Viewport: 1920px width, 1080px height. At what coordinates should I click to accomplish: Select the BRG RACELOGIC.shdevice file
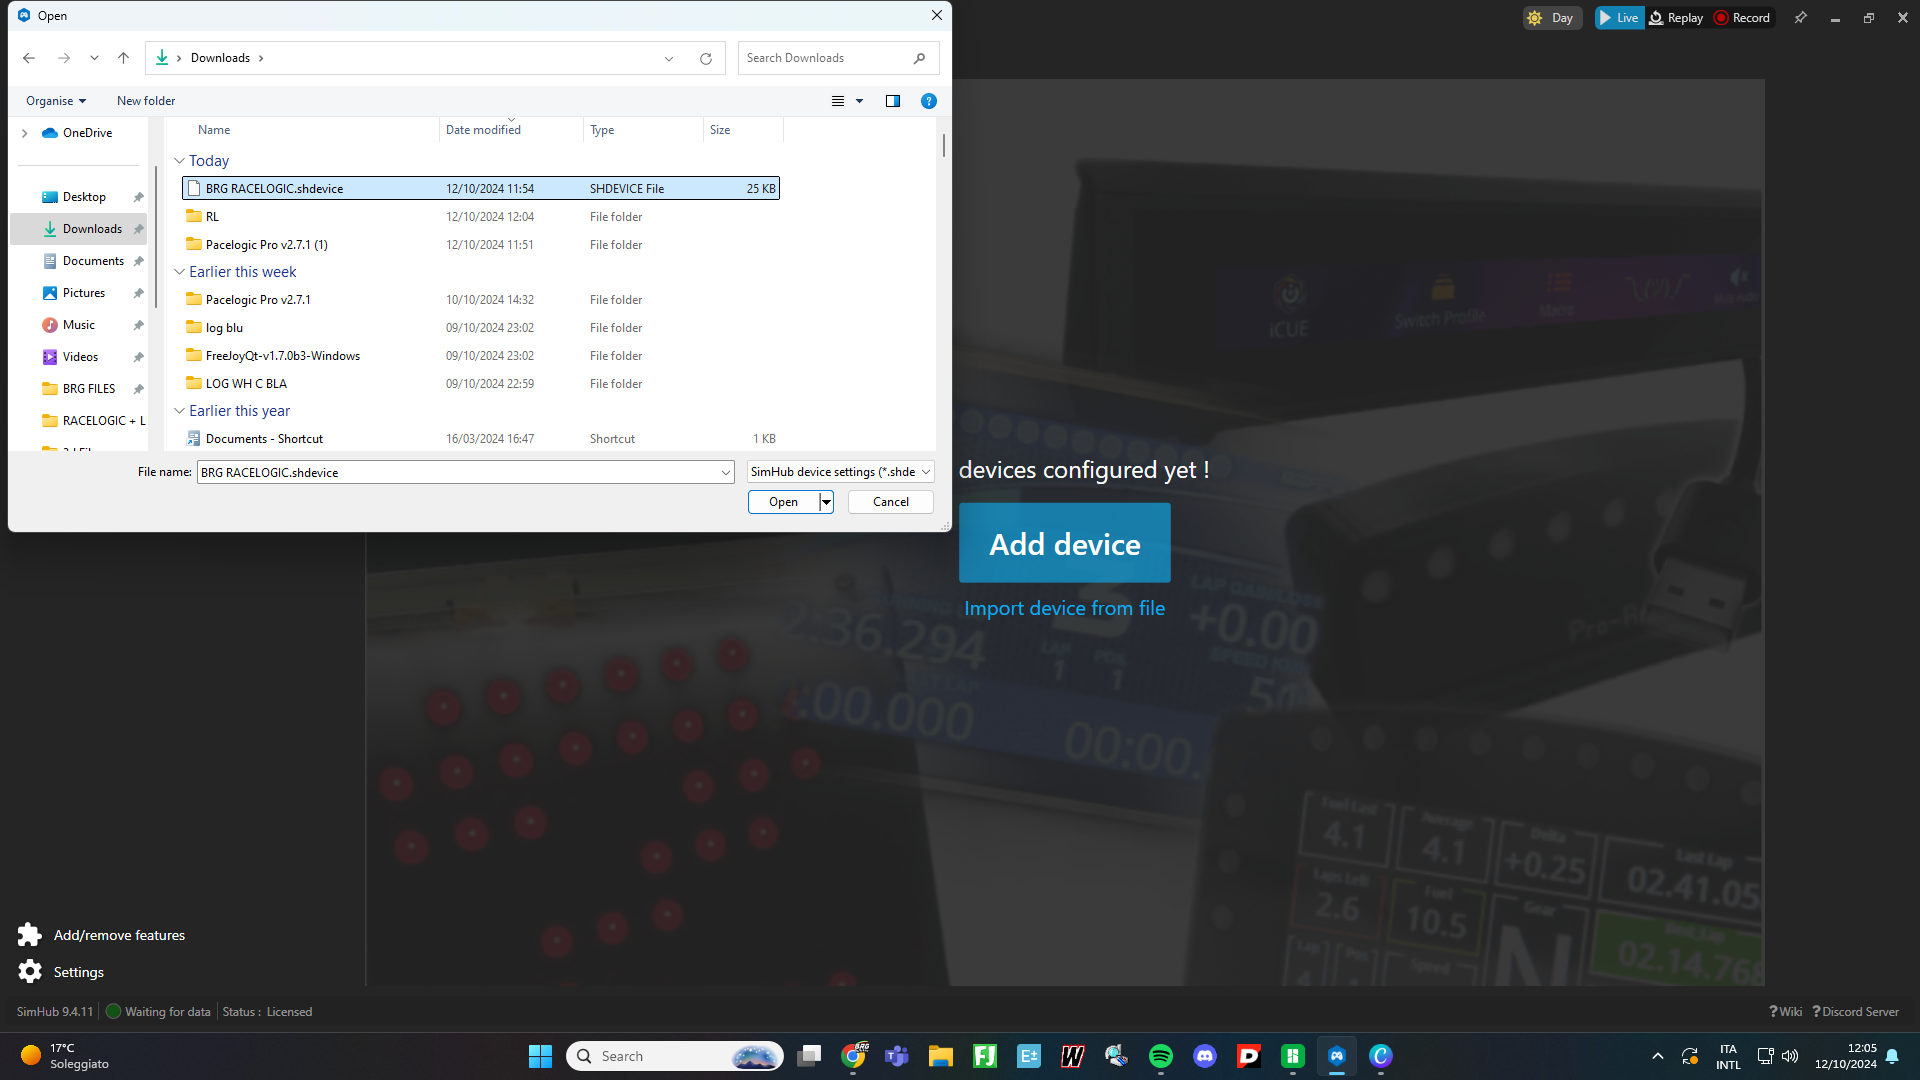(x=481, y=188)
